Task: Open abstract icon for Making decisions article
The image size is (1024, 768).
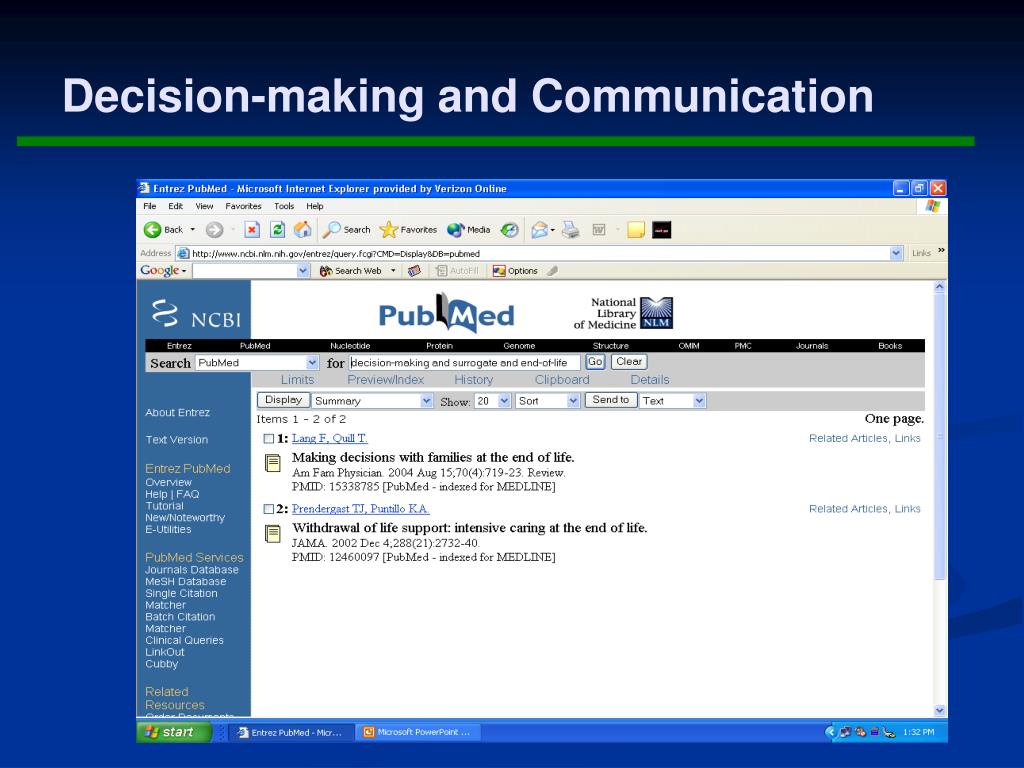Action: point(273,463)
